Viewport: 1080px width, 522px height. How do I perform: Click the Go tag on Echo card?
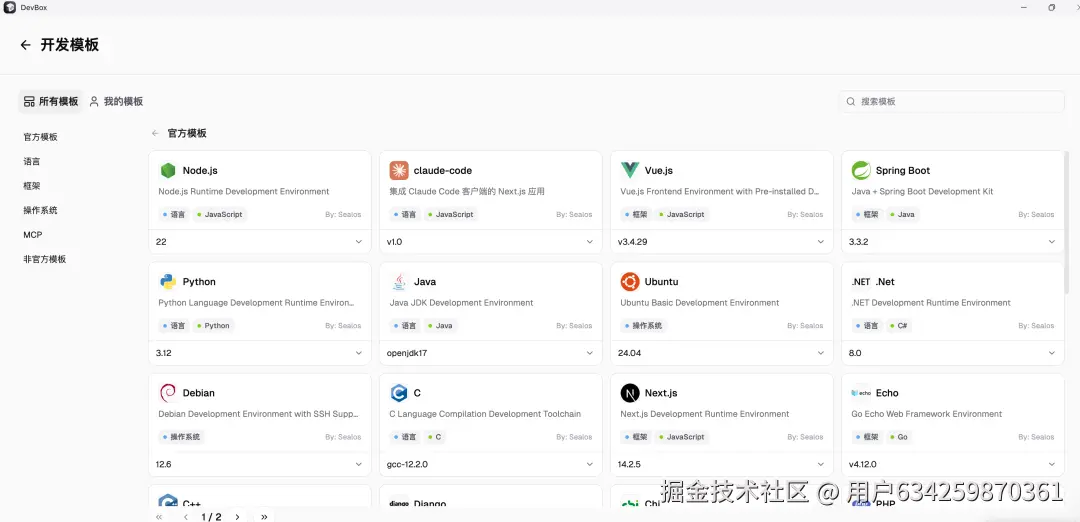(899, 437)
